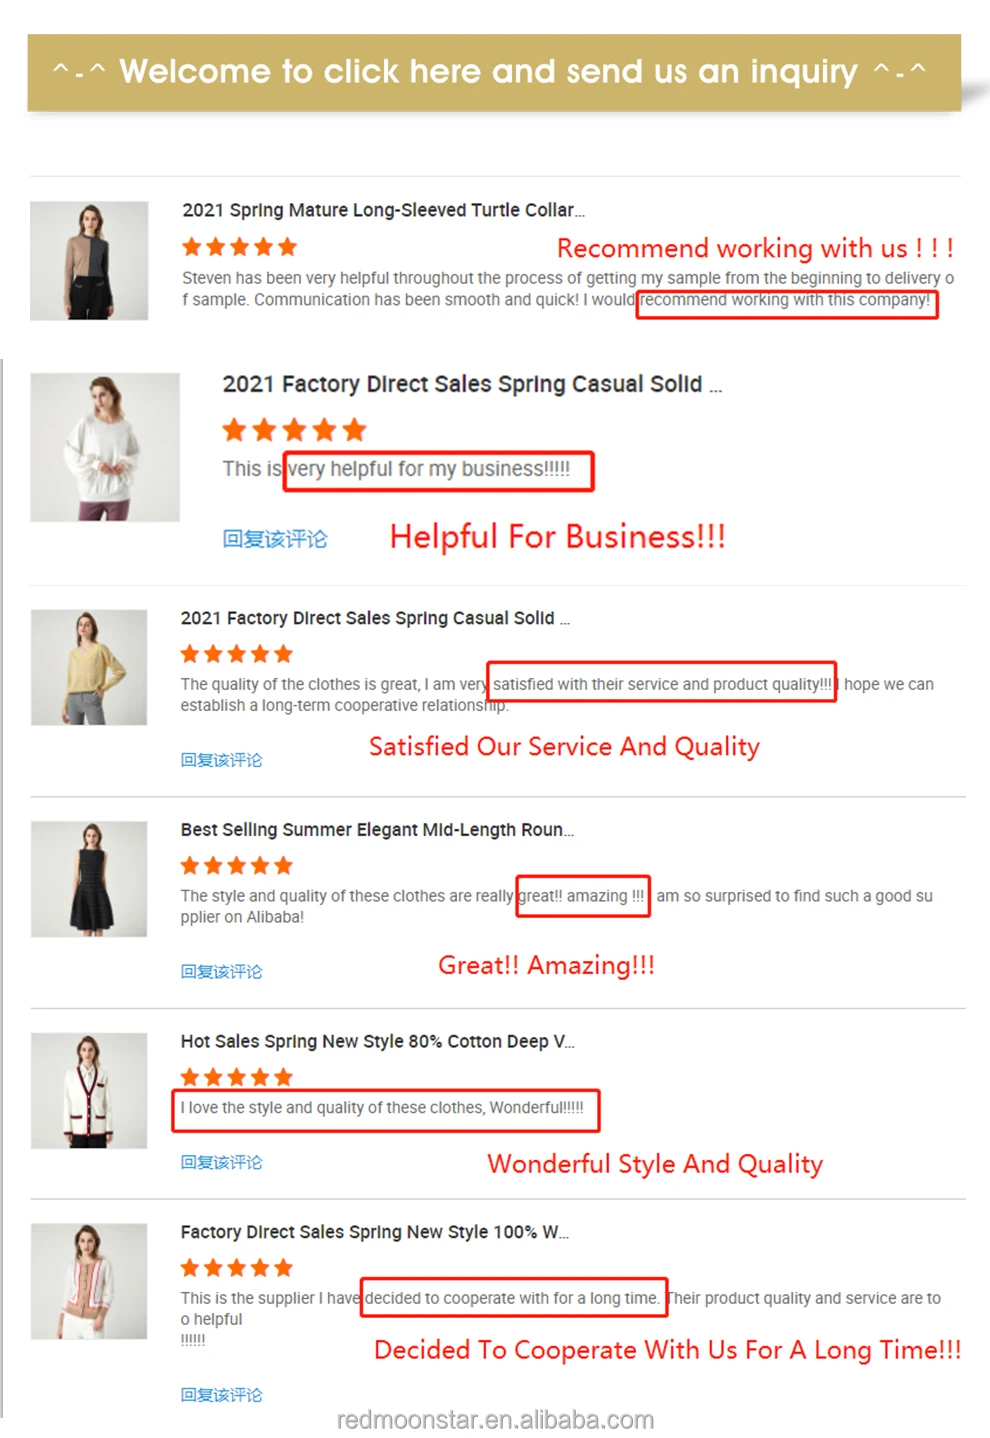Open the yellow sweater product thumbnail
This screenshot has height=1438, width=990.
coord(89,667)
